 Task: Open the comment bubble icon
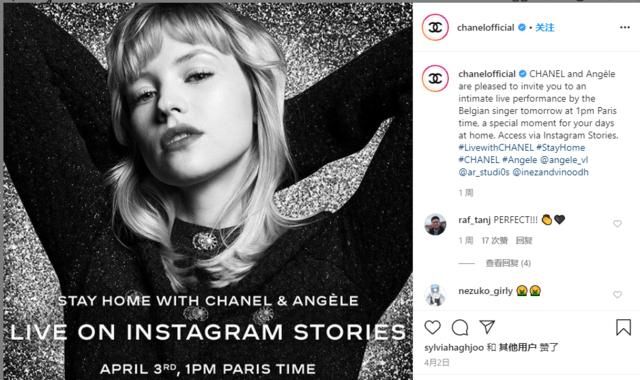460,327
